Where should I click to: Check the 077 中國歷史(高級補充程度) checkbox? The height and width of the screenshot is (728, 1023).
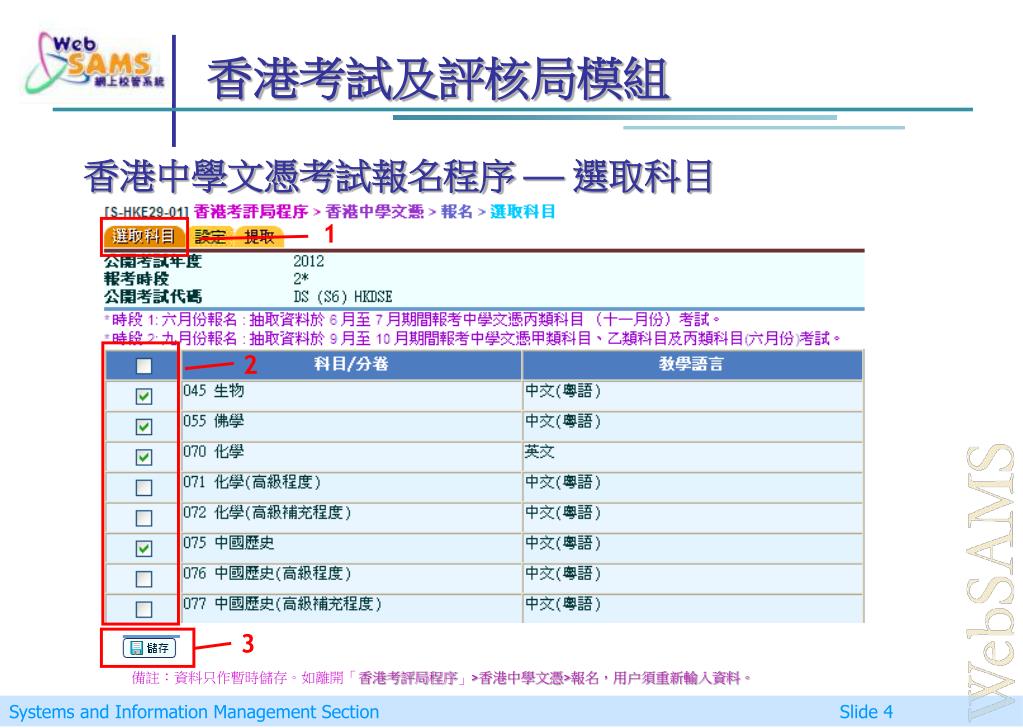tap(144, 609)
